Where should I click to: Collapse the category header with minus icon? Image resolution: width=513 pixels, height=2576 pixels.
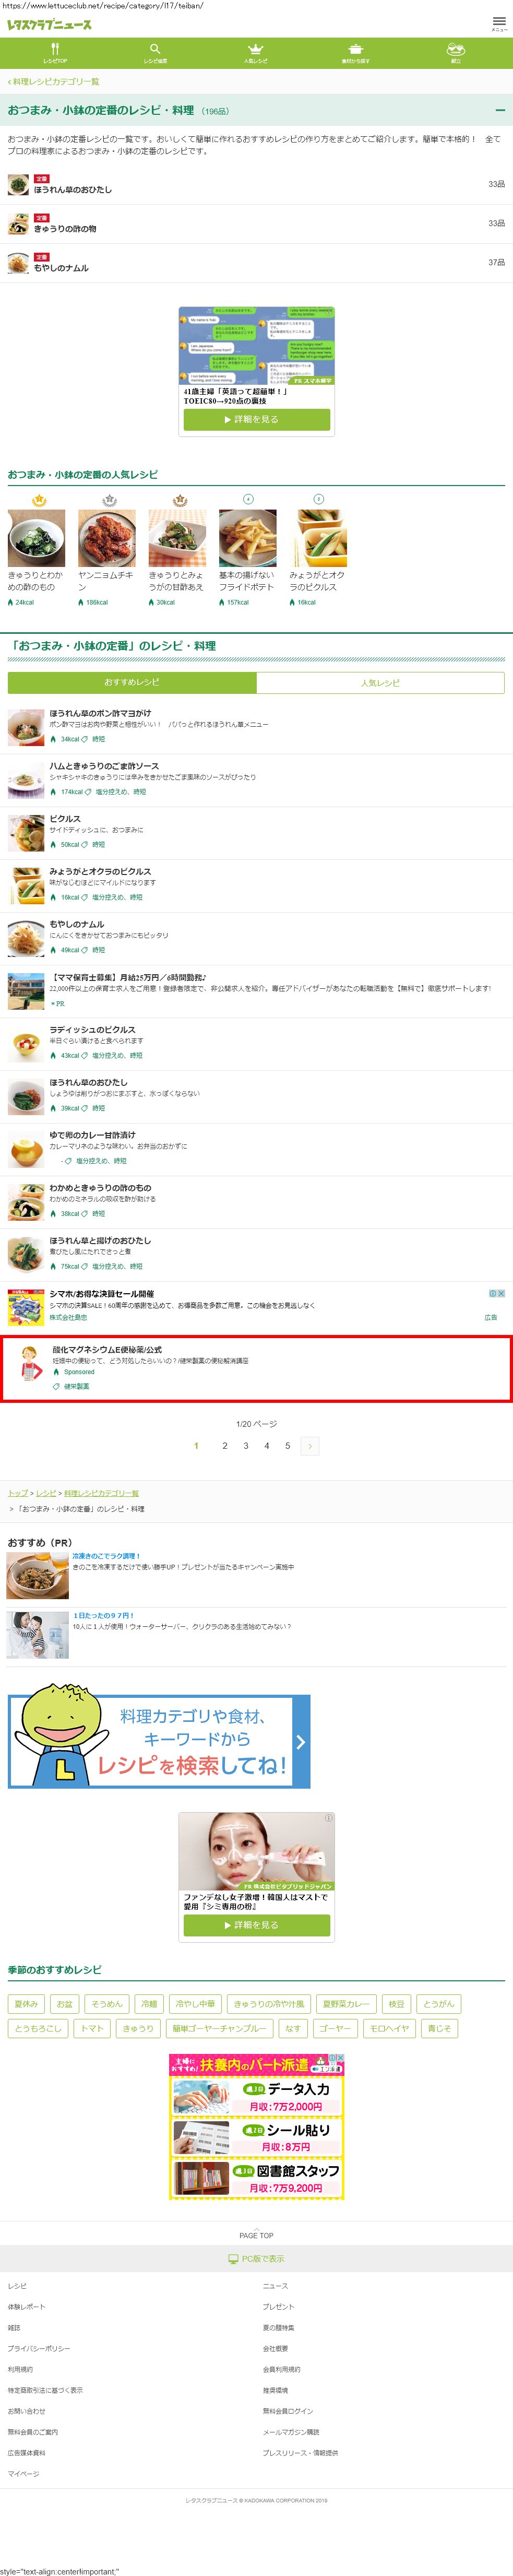pos(500,110)
